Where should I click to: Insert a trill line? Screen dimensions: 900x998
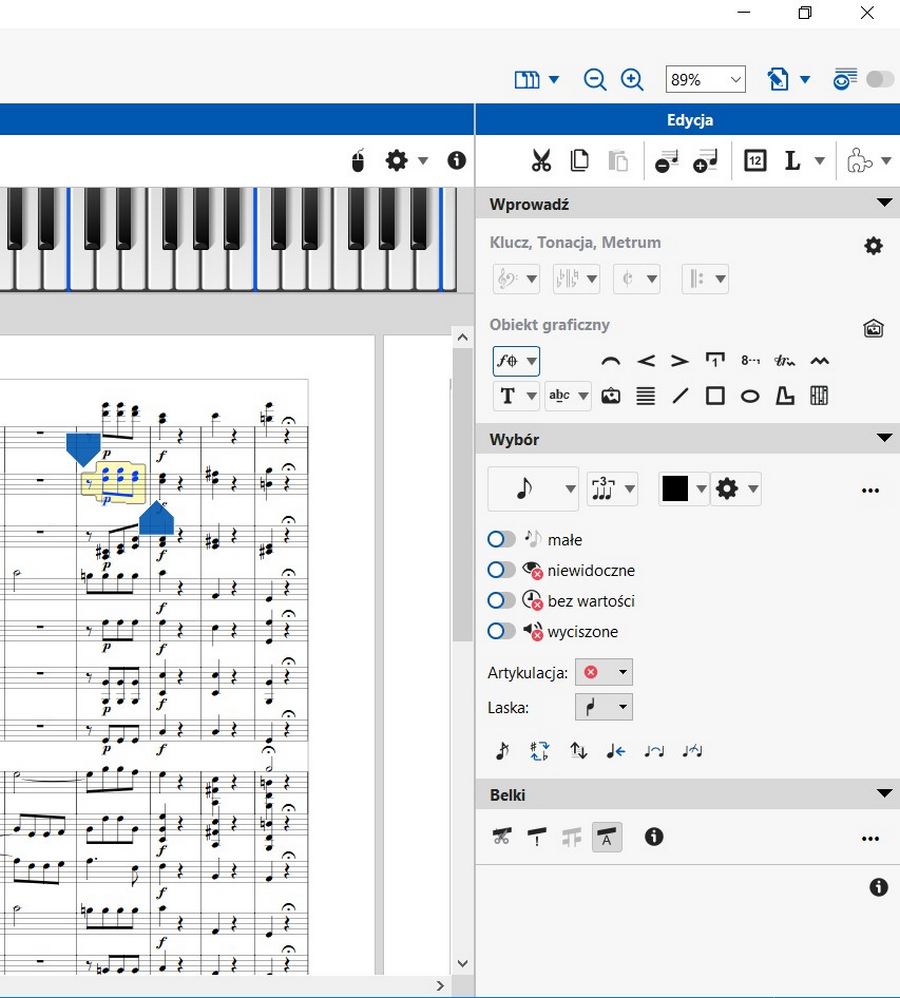[x=785, y=362]
